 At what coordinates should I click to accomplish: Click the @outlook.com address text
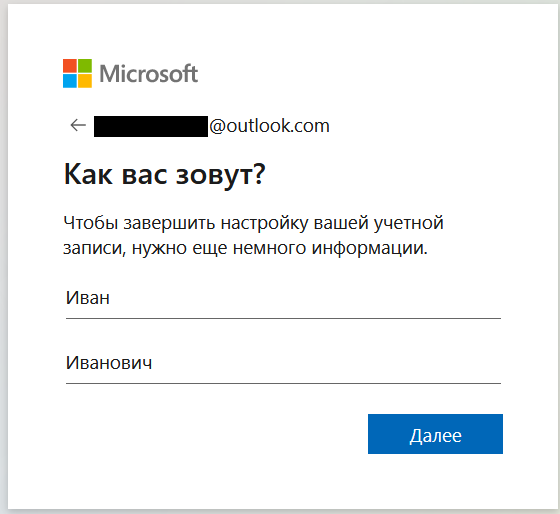pos(269,126)
